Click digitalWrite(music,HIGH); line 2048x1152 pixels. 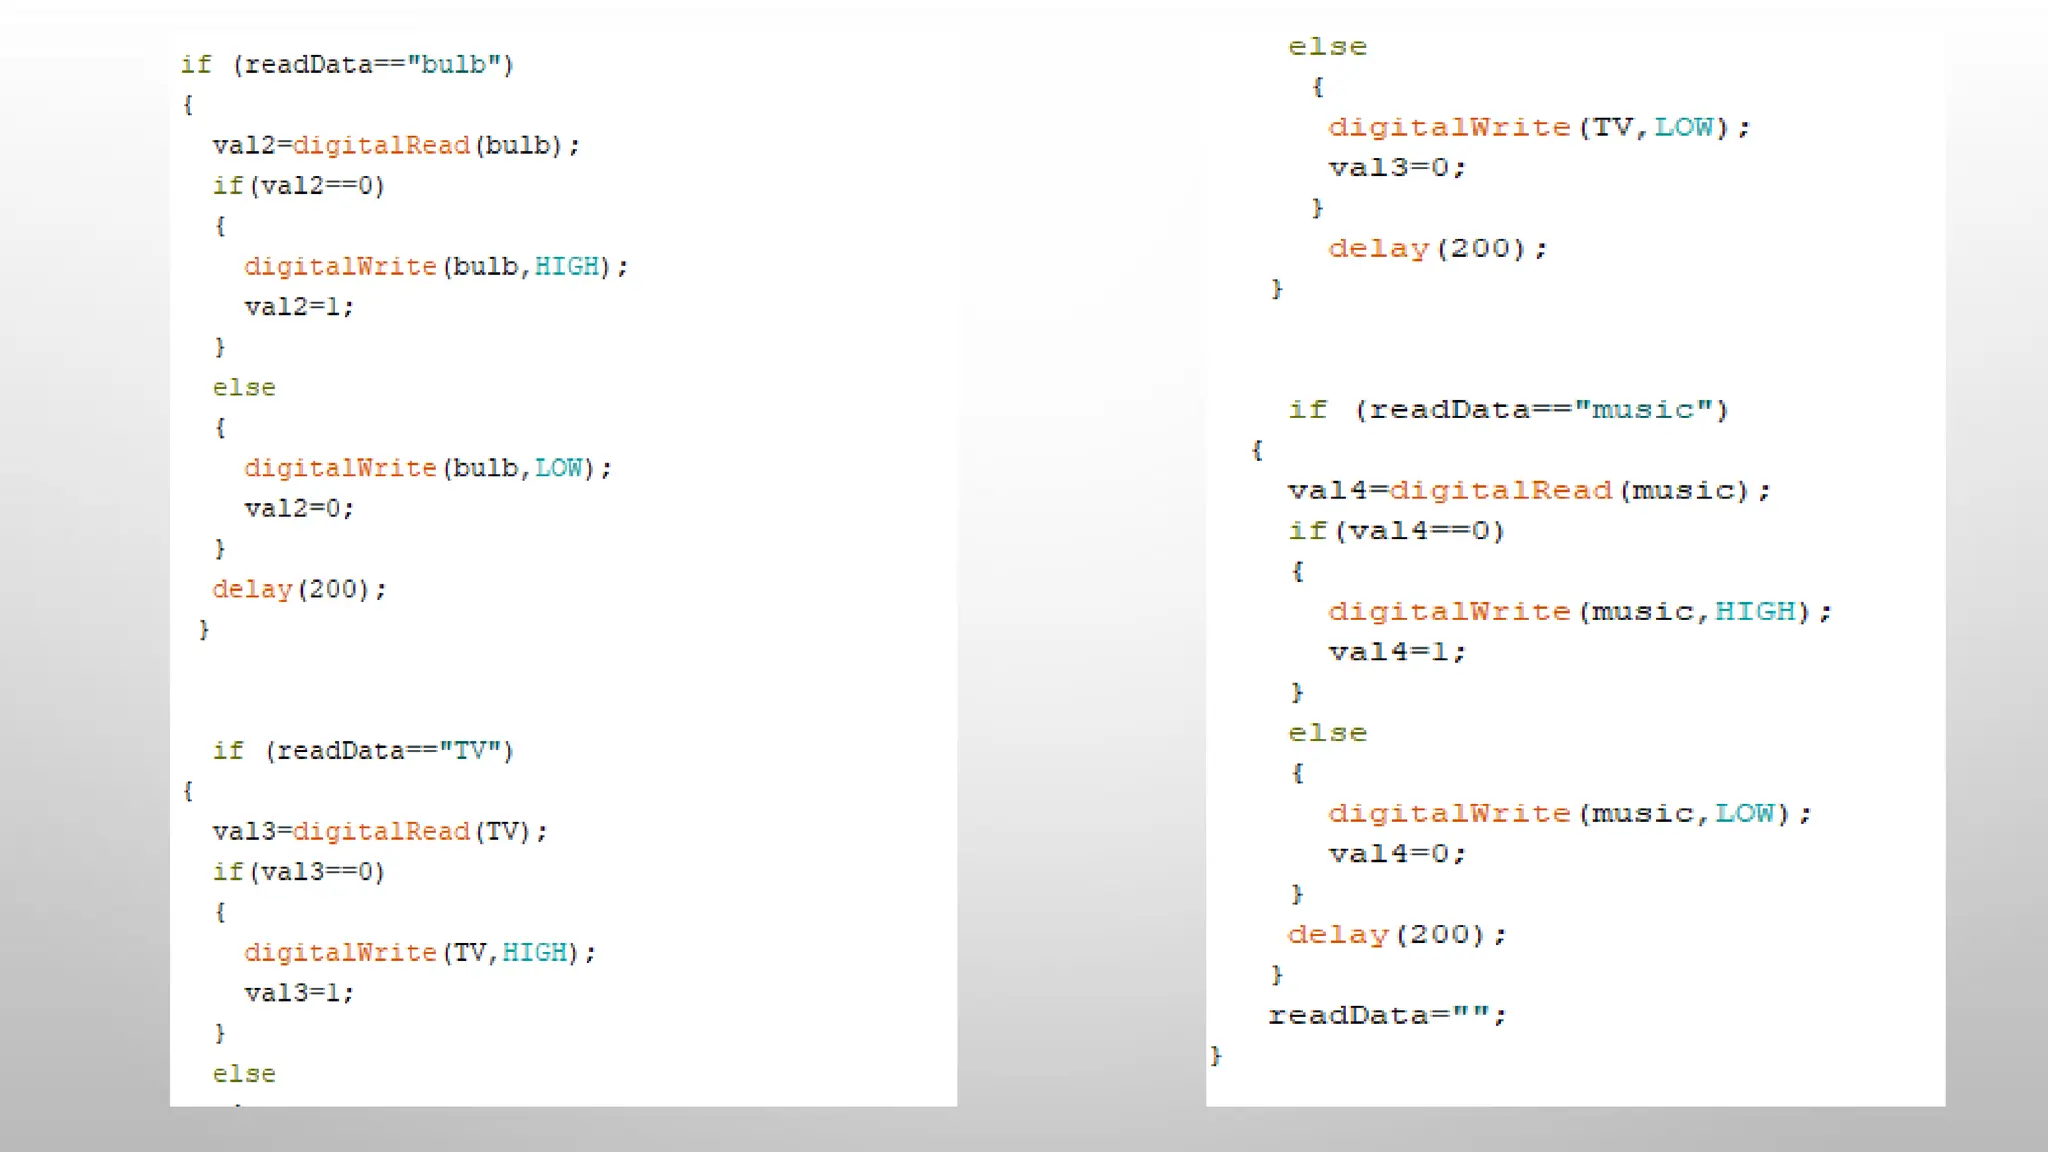pos(1579,612)
